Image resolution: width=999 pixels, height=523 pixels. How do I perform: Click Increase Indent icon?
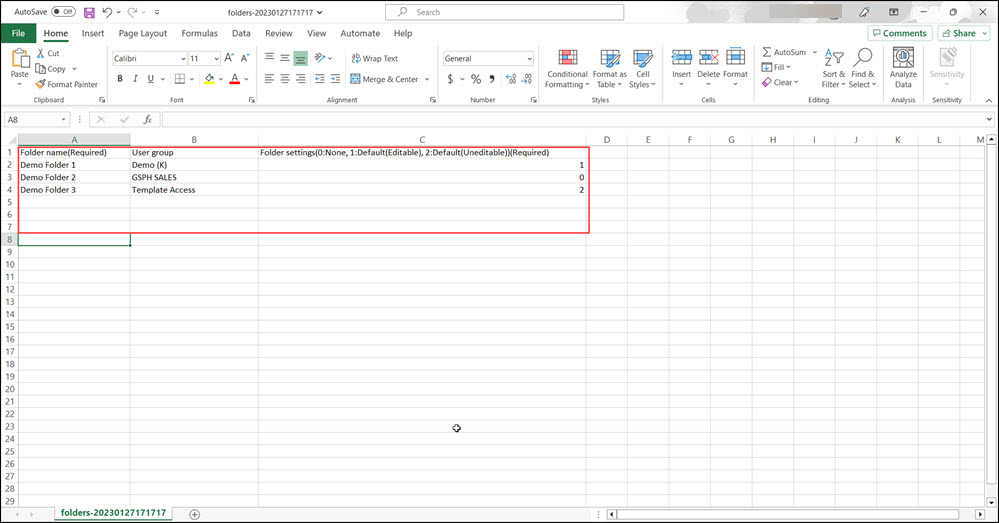[336, 79]
